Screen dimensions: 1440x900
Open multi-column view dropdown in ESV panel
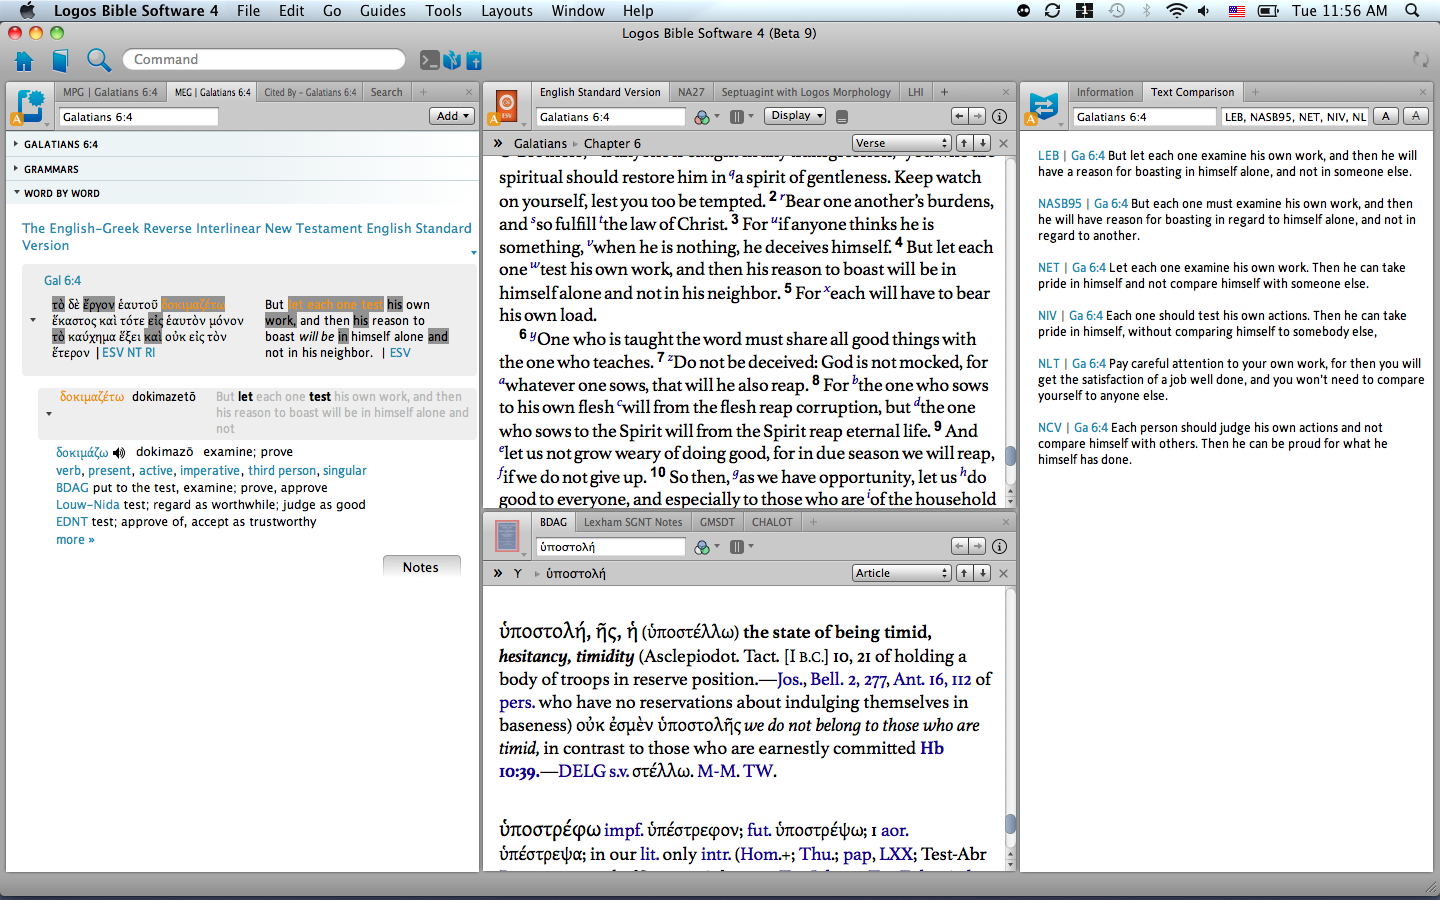pyautogui.click(x=741, y=117)
